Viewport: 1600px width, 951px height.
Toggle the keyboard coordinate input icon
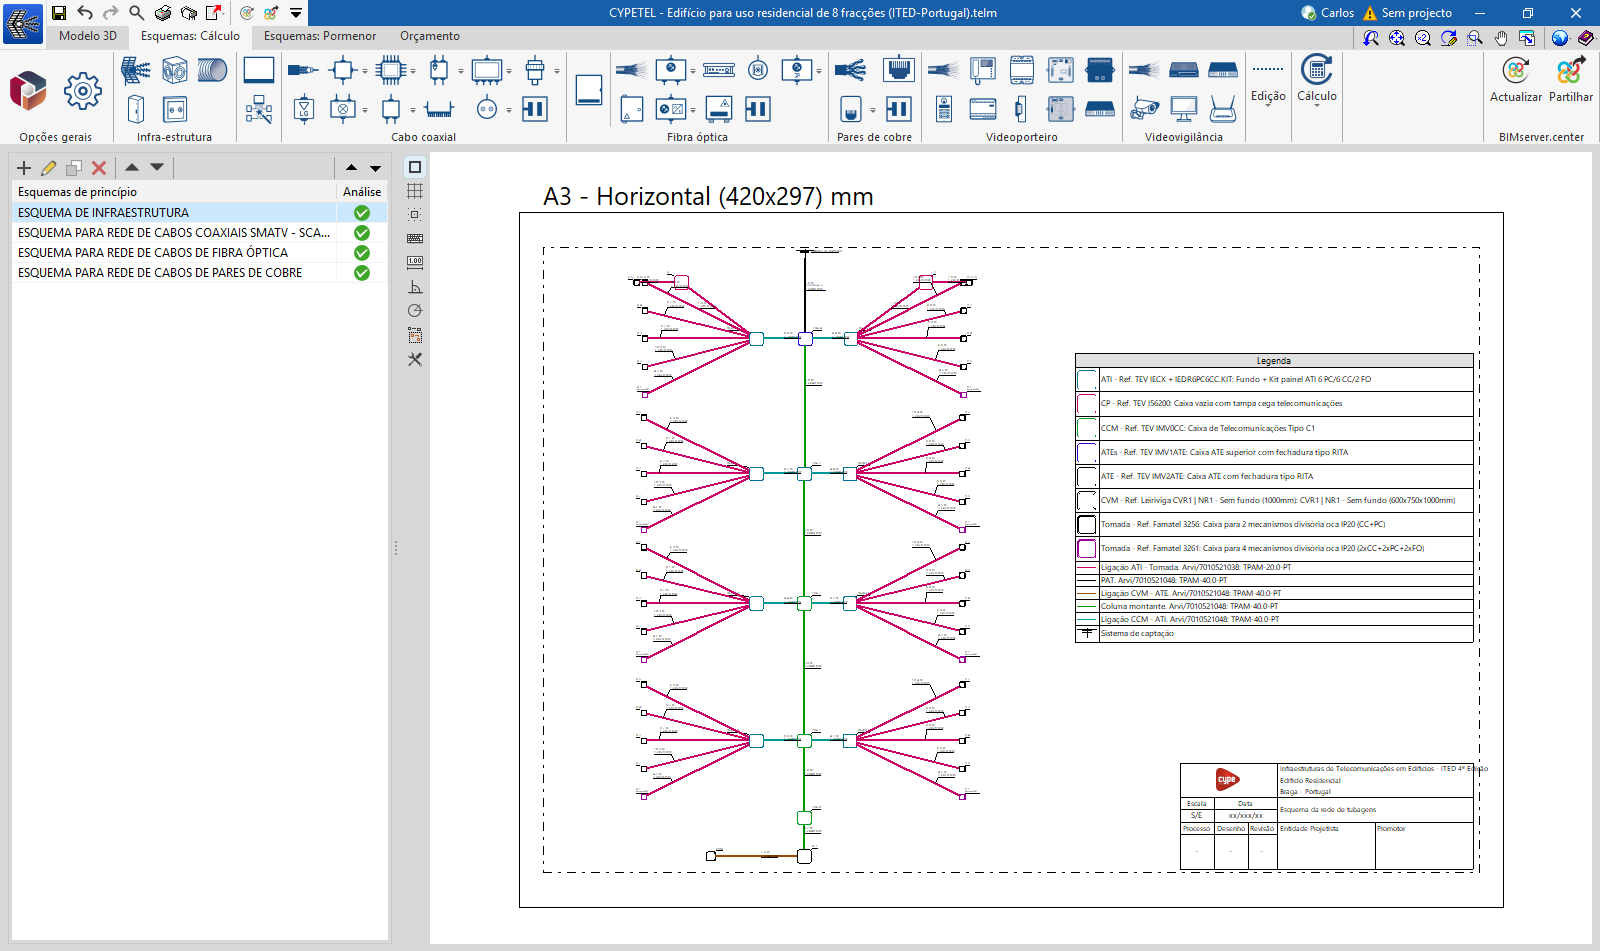point(415,239)
